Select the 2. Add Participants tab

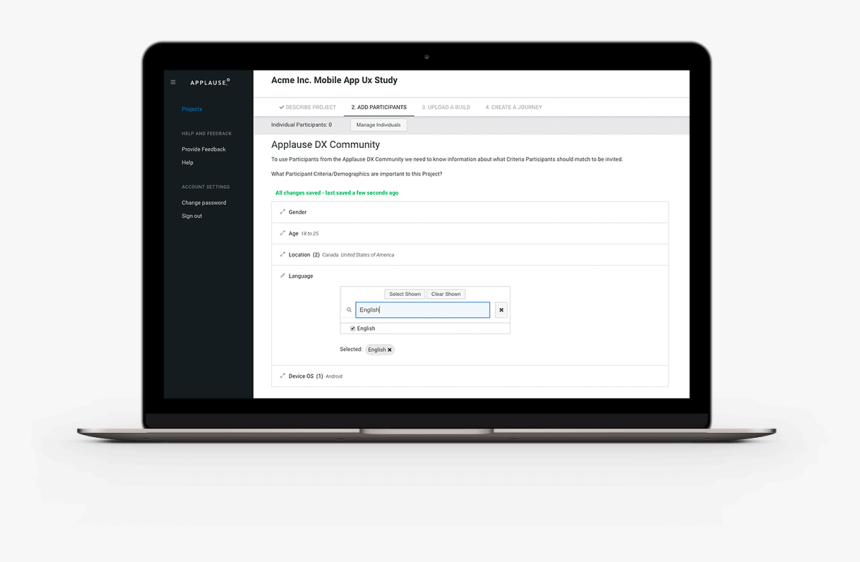coord(379,107)
